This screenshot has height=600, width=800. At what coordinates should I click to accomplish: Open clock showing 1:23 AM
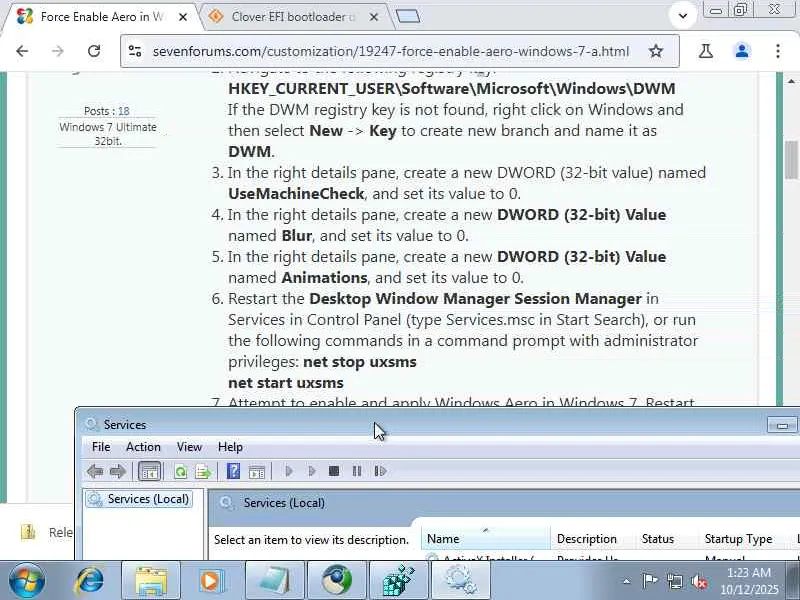click(749, 581)
